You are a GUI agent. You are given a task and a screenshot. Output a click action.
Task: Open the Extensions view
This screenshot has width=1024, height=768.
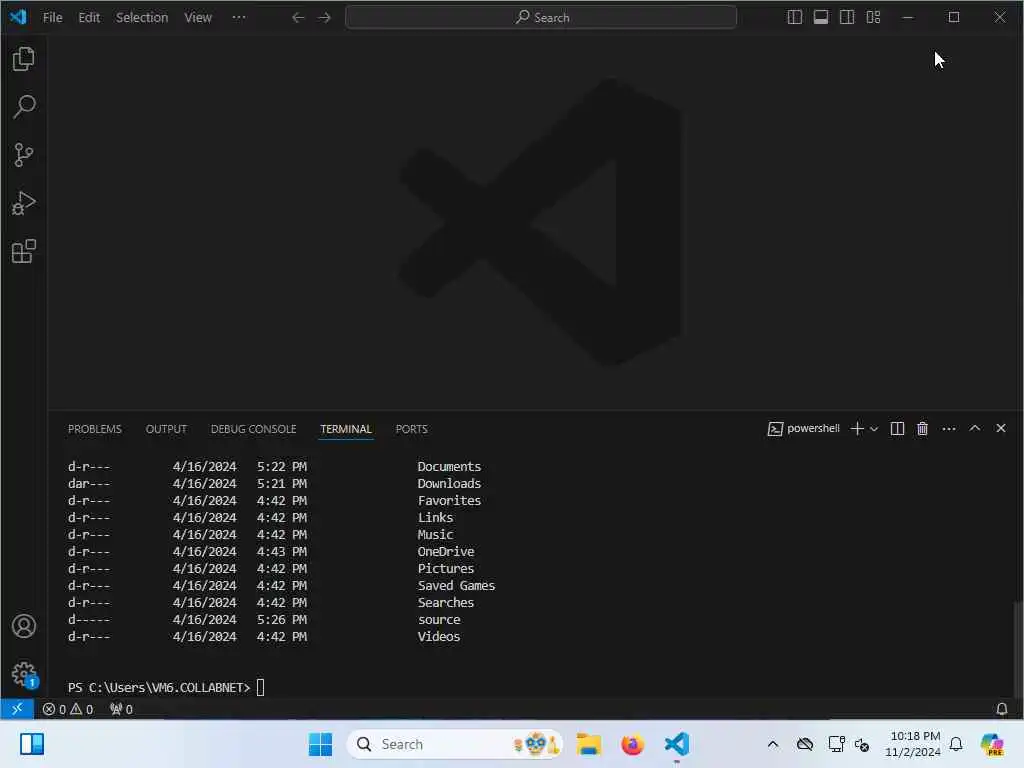[24, 251]
